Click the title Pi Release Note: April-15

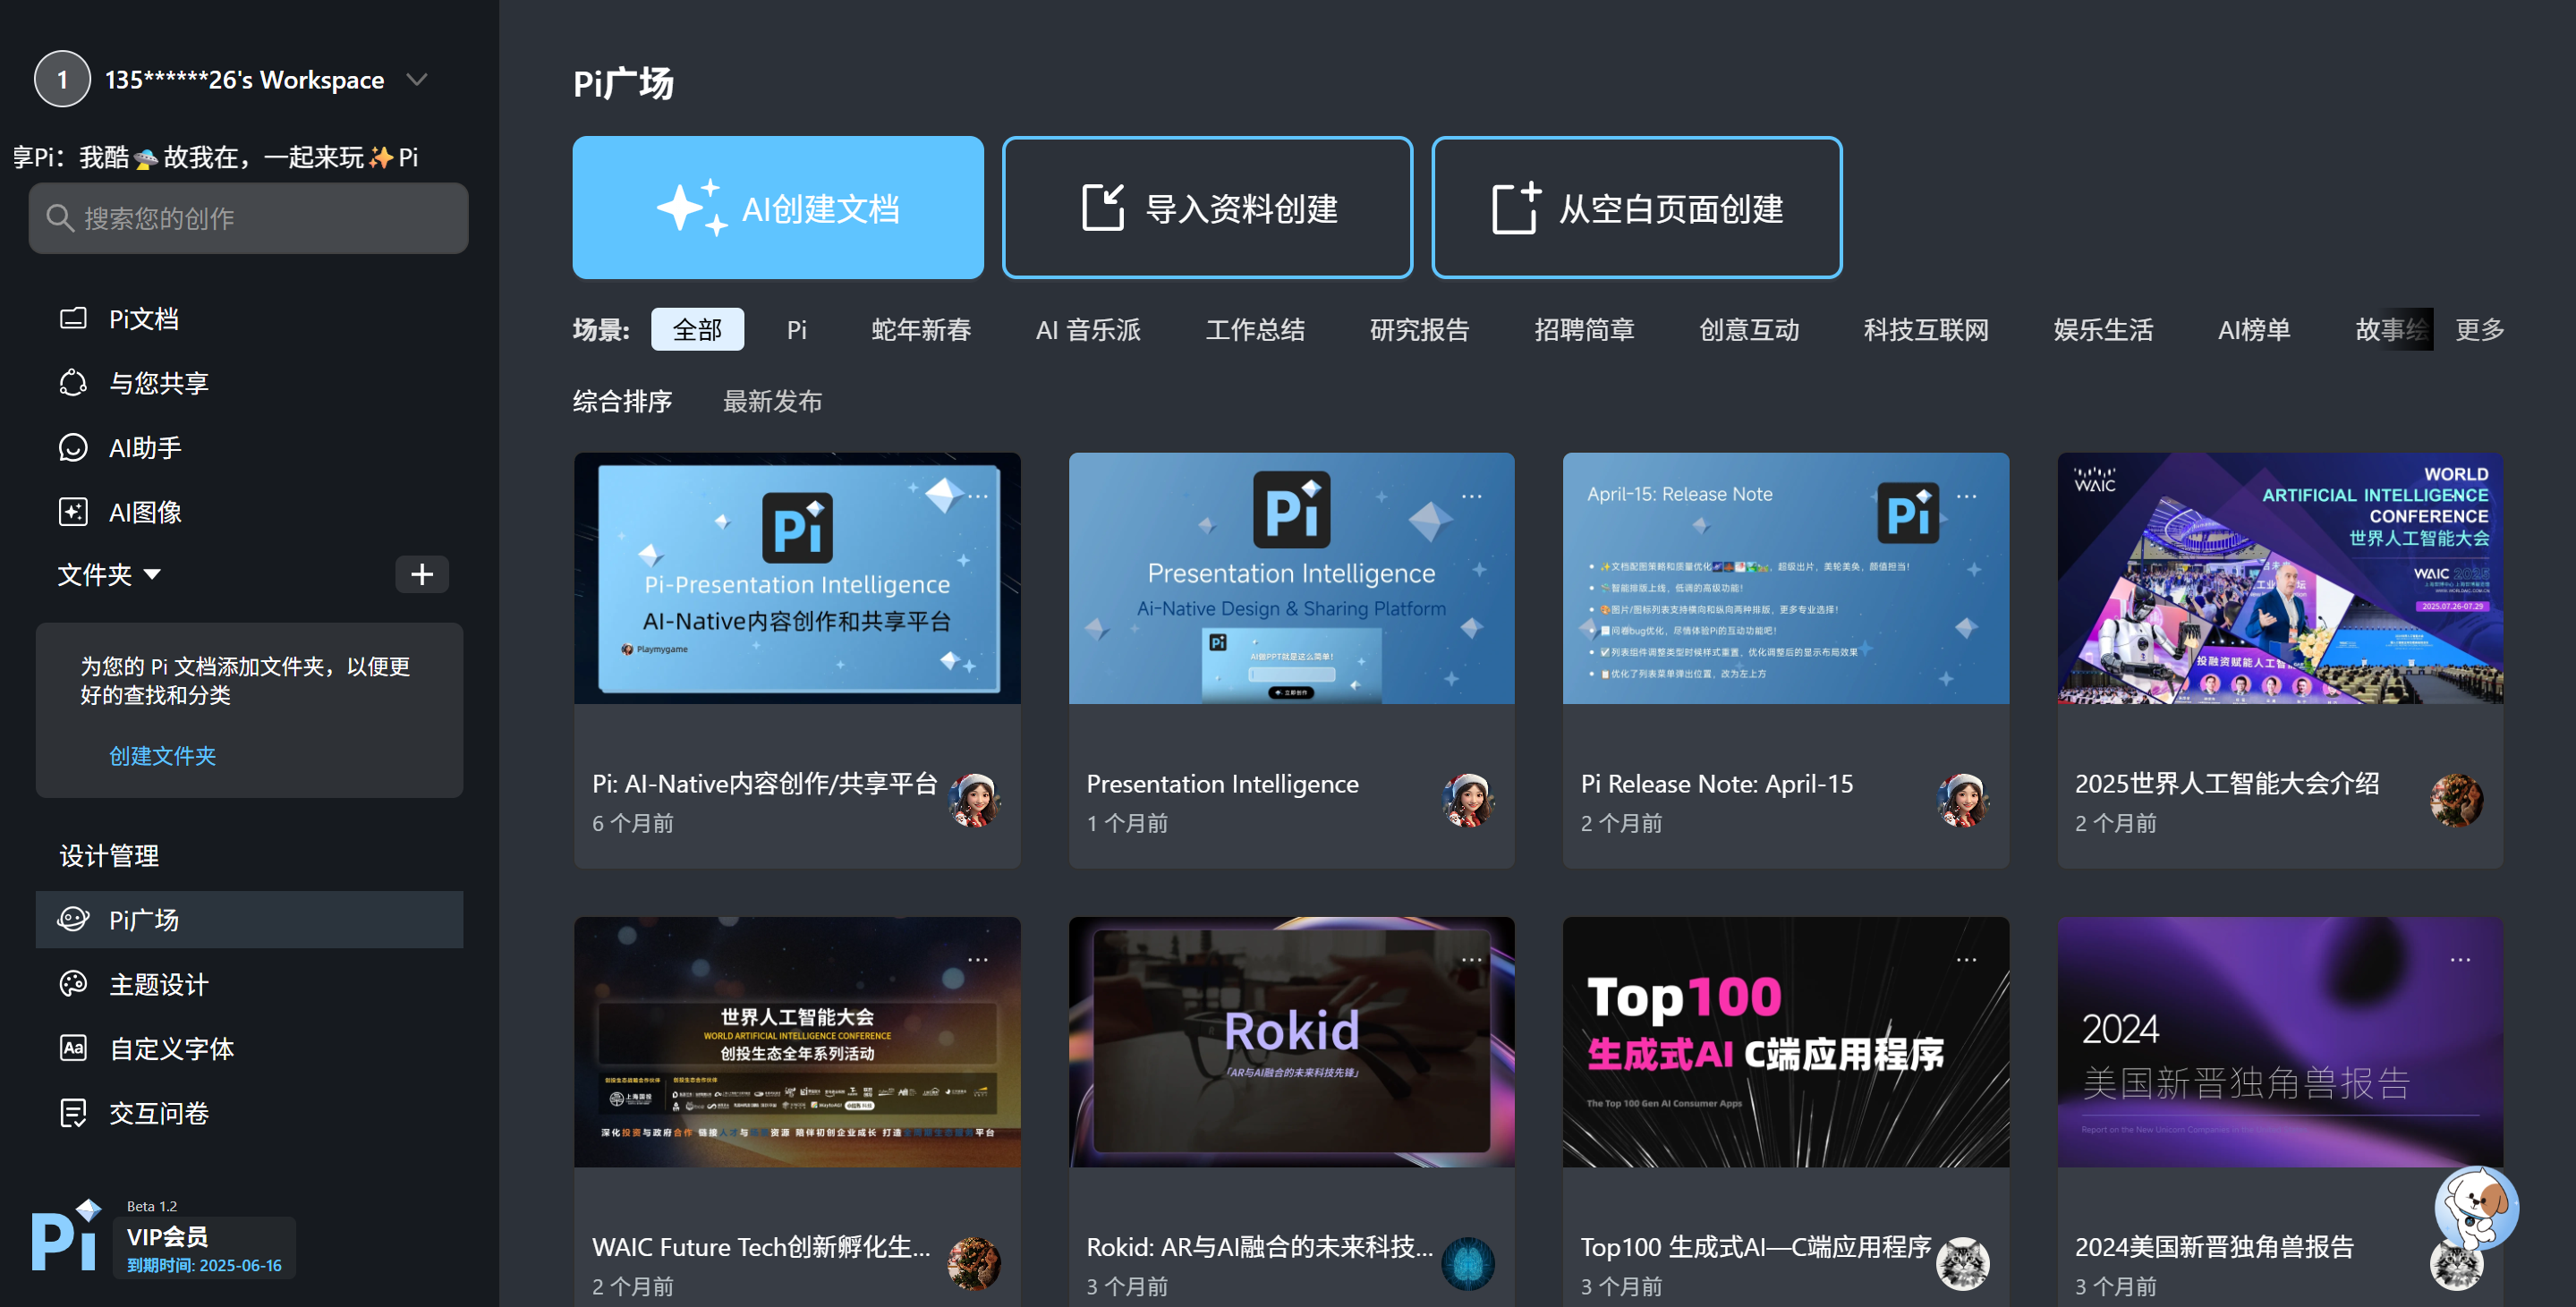(x=1716, y=784)
